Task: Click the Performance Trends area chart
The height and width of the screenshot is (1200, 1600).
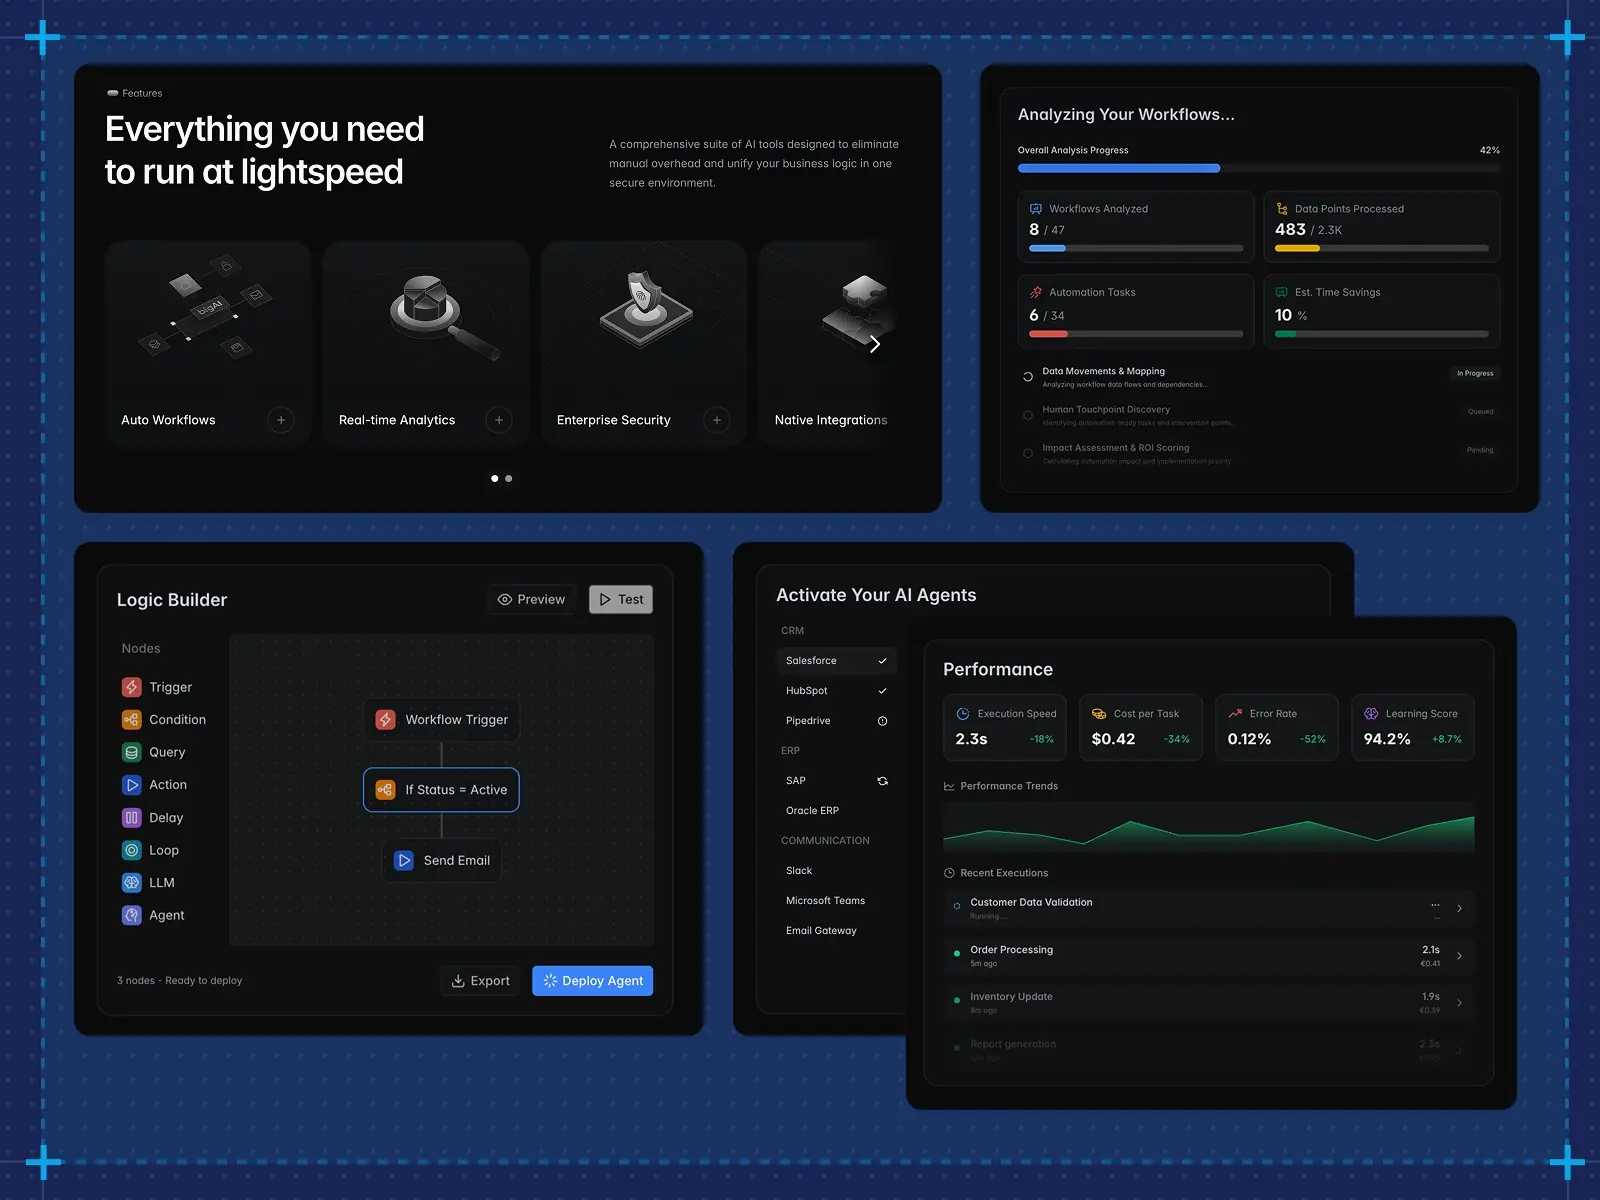Action: click(1208, 828)
